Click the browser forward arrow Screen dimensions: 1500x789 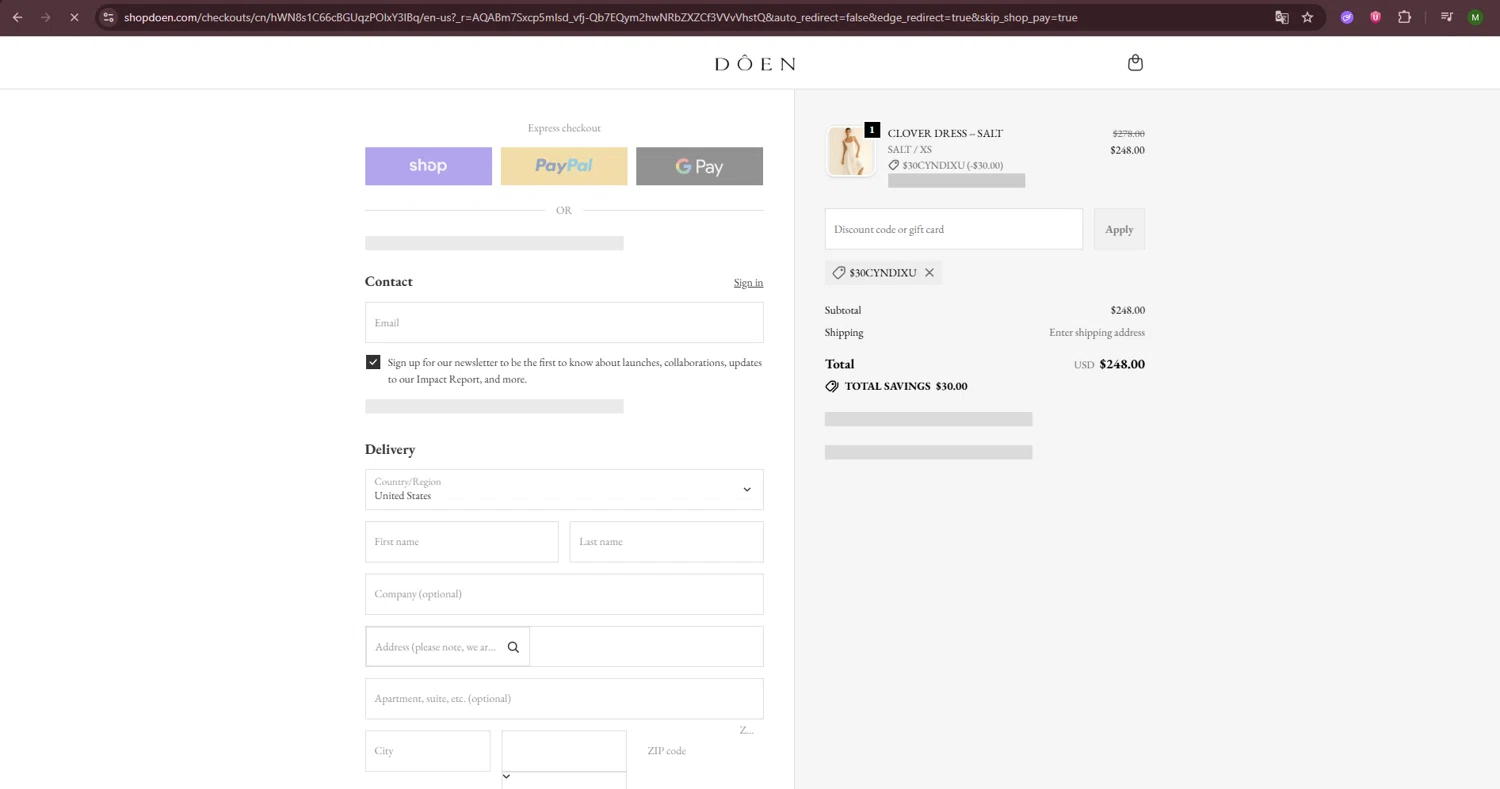tap(45, 17)
